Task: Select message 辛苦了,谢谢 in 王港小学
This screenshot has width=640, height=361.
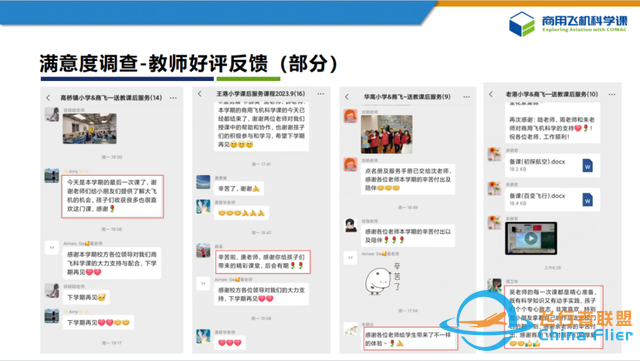Action: (x=239, y=189)
